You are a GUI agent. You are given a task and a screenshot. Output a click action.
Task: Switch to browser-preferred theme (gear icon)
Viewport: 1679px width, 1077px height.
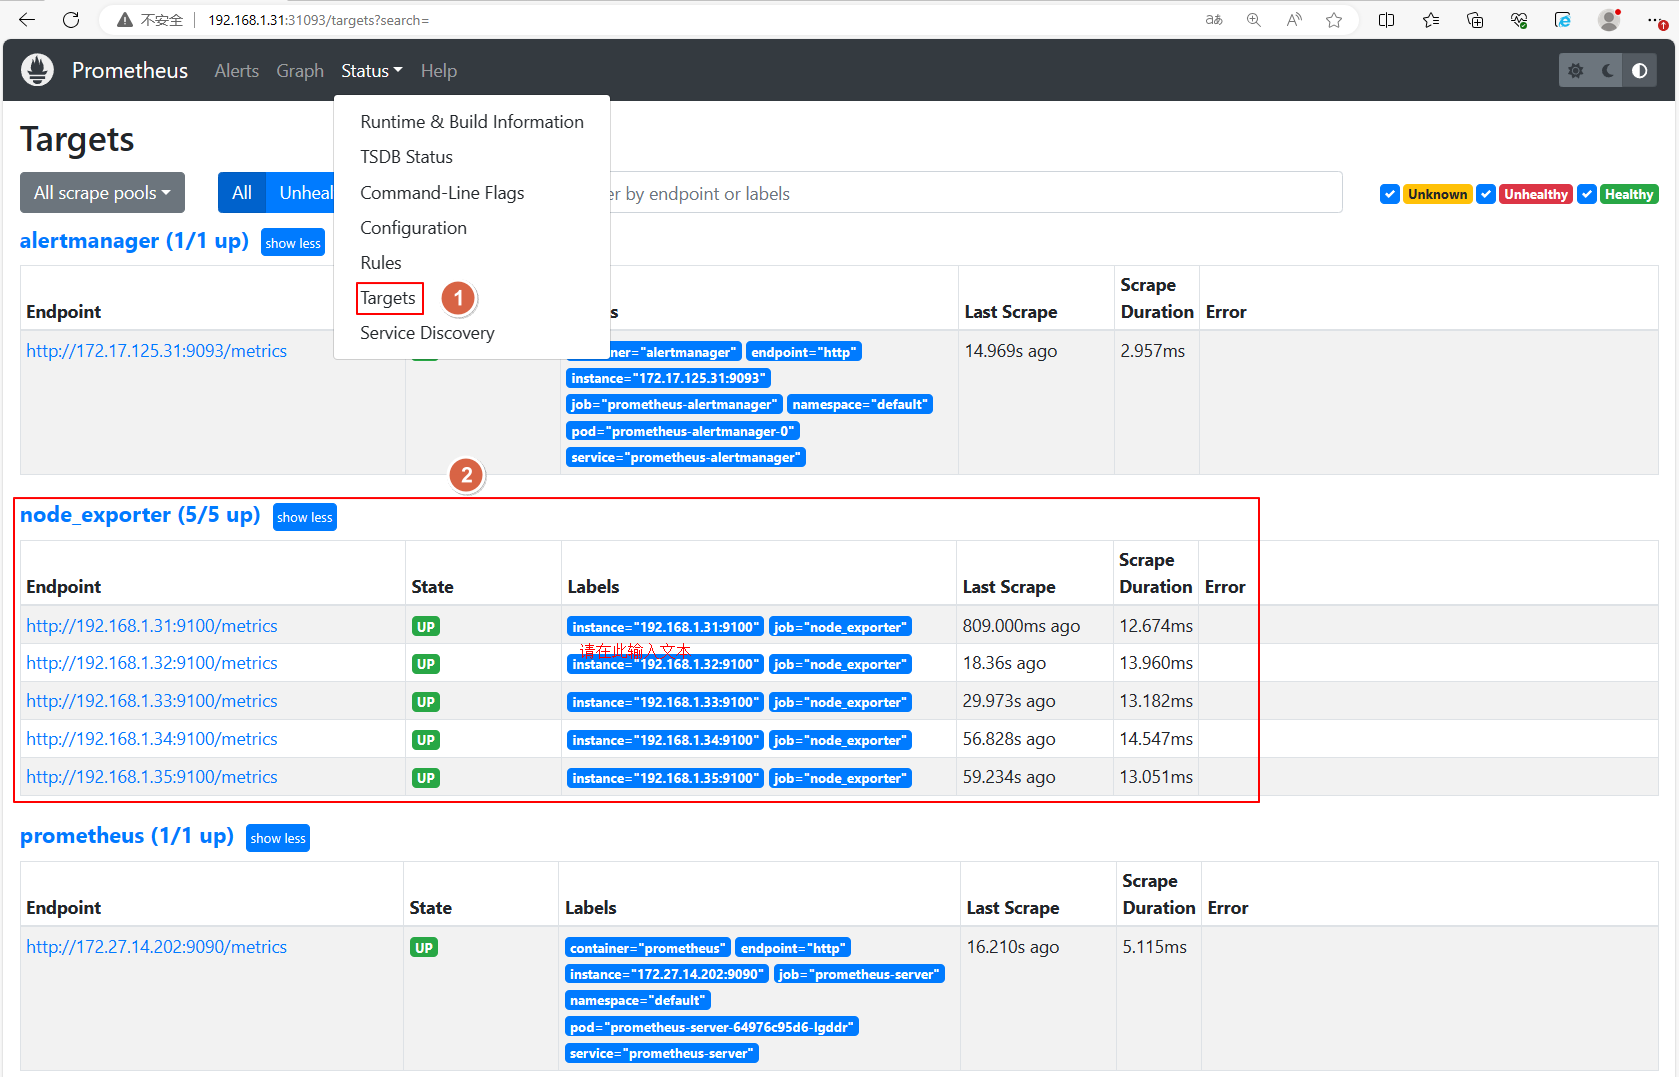tap(1576, 70)
